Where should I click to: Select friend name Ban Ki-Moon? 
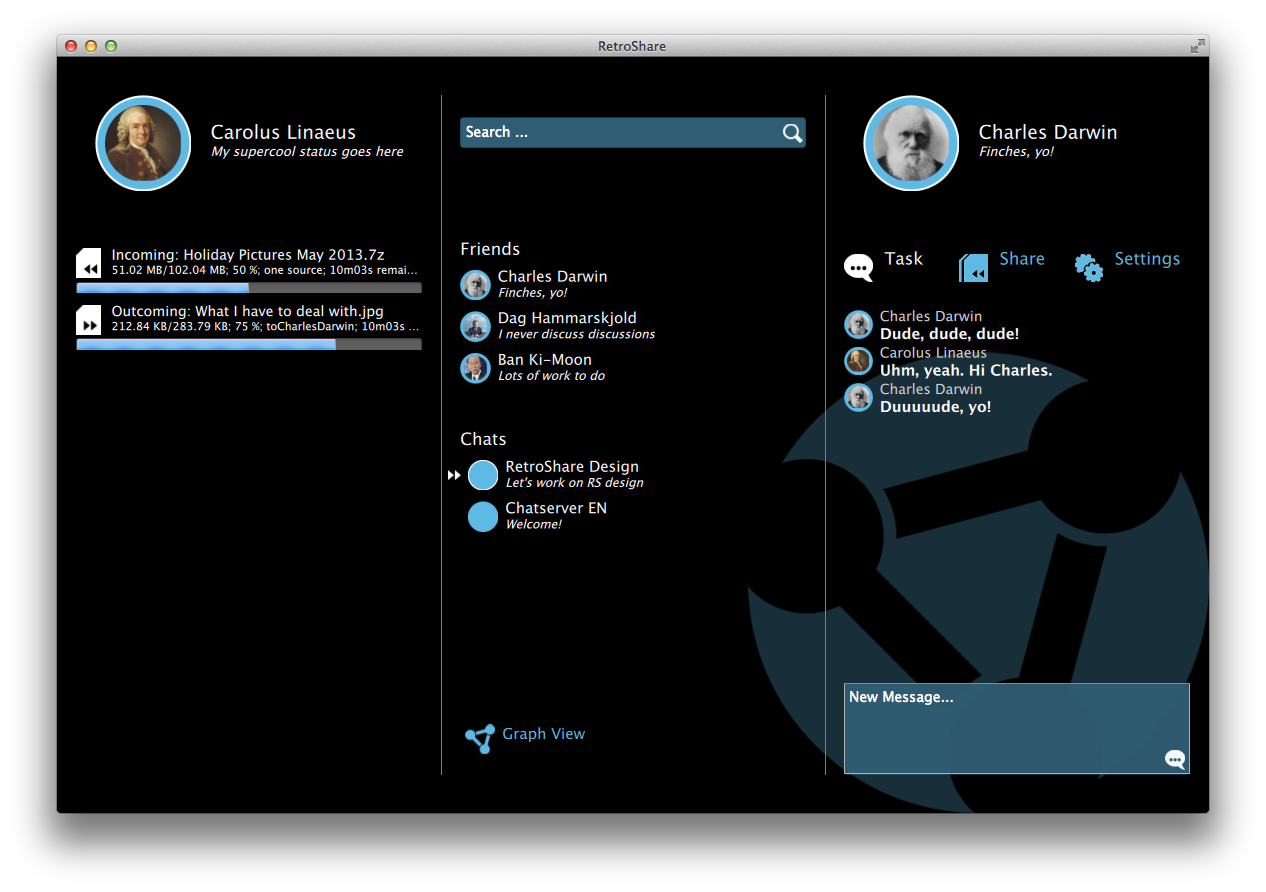tap(545, 360)
